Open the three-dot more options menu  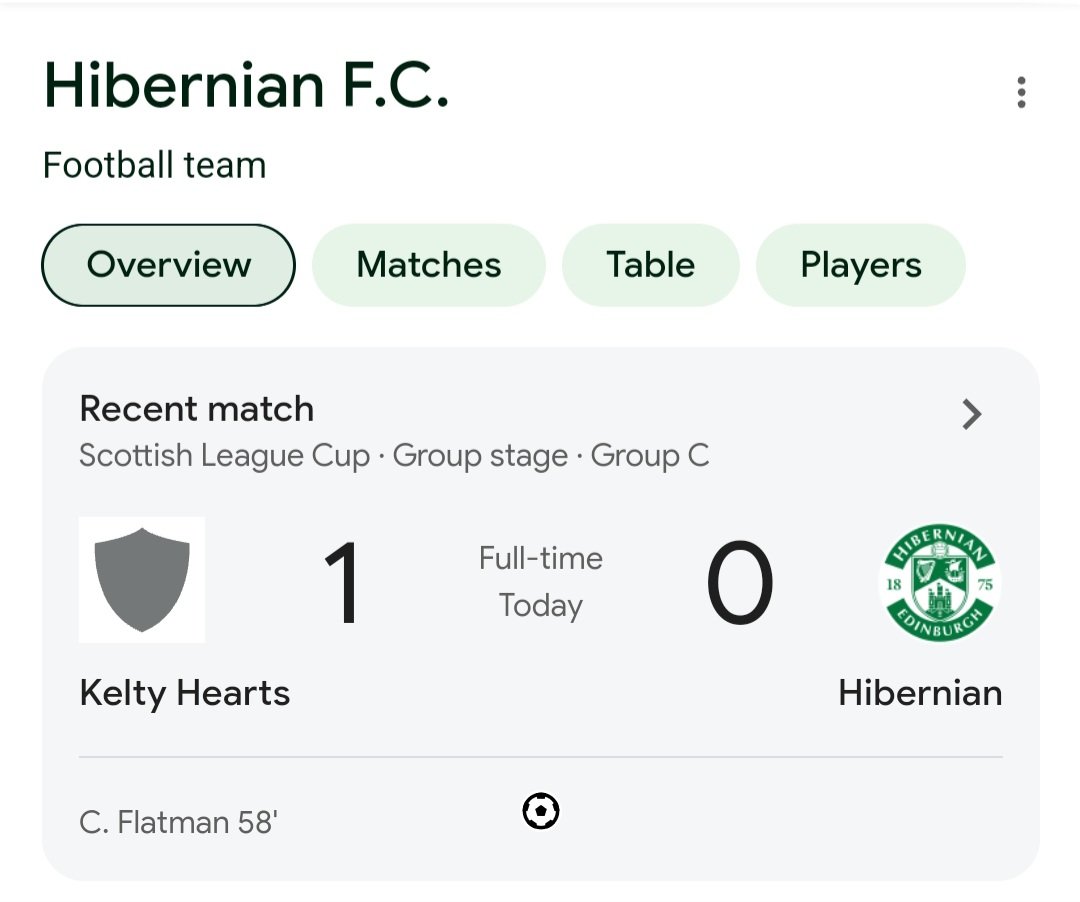tap(1021, 92)
